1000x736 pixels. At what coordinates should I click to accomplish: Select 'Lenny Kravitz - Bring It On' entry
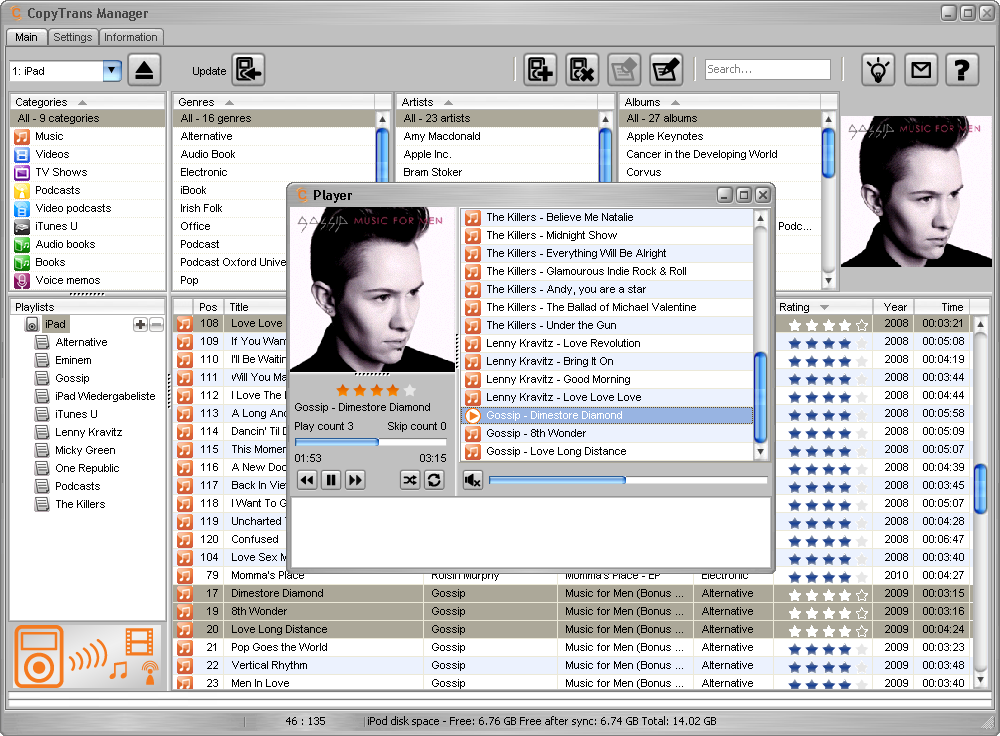coord(607,362)
